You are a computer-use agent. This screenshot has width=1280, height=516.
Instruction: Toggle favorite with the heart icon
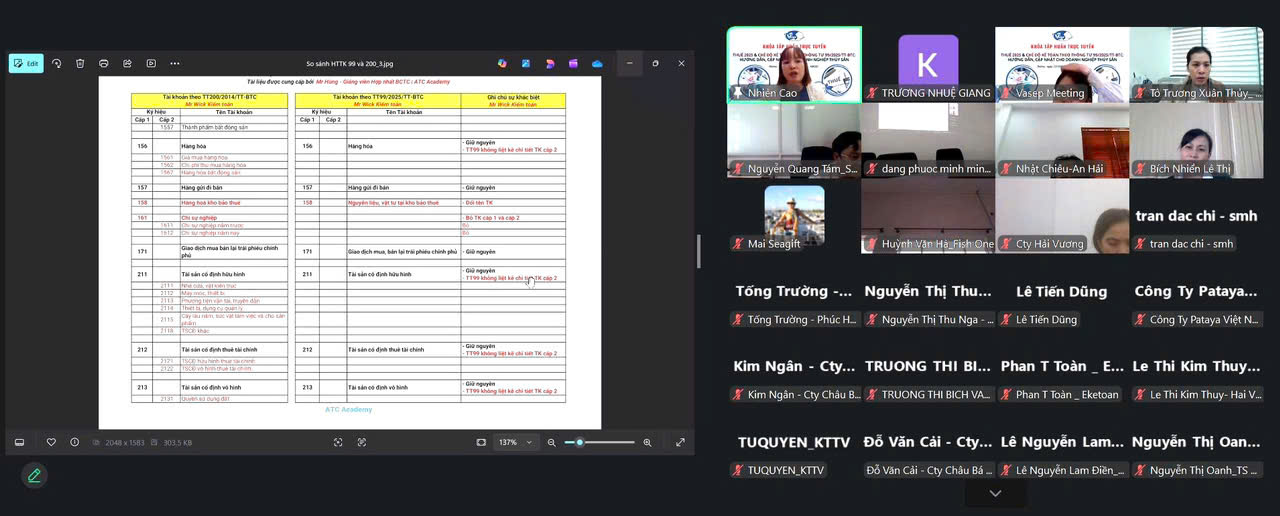pyautogui.click(x=51, y=442)
